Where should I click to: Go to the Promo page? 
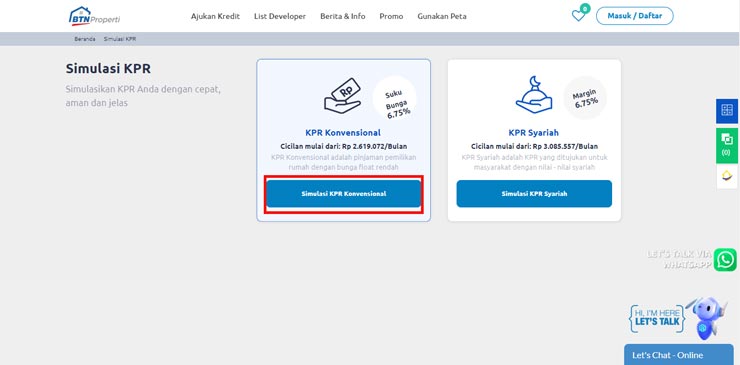click(391, 16)
